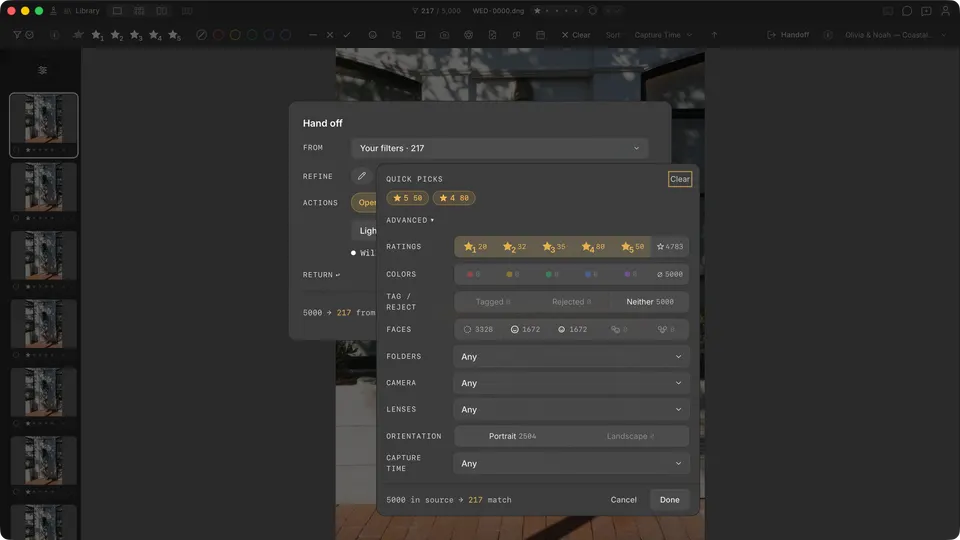Open the filter presets chevron icon in toolbar
Image resolution: width=960 pixels, height=540 pixels.
click(29, 35)
